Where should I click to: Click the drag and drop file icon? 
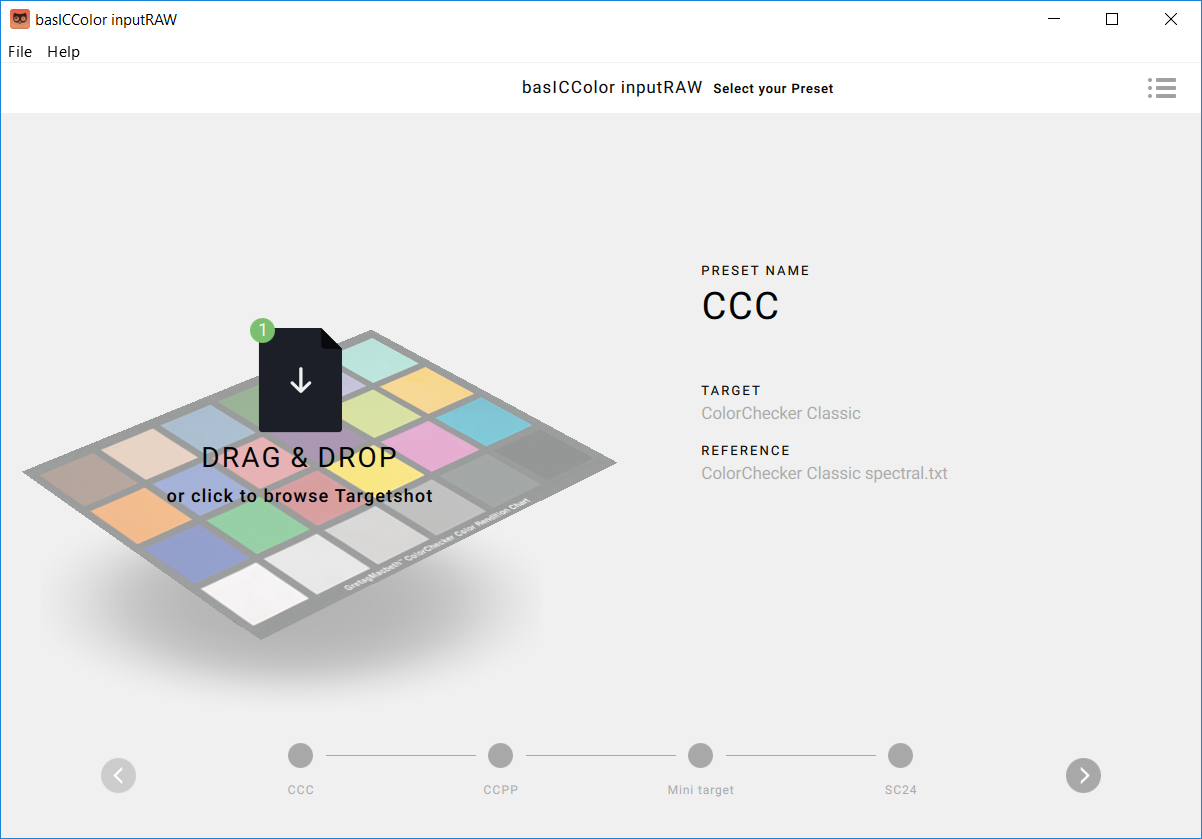click(x=300, y=380)
